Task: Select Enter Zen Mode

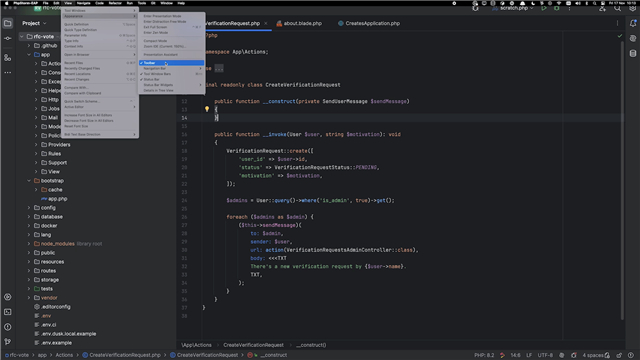Action: (171, 32)
